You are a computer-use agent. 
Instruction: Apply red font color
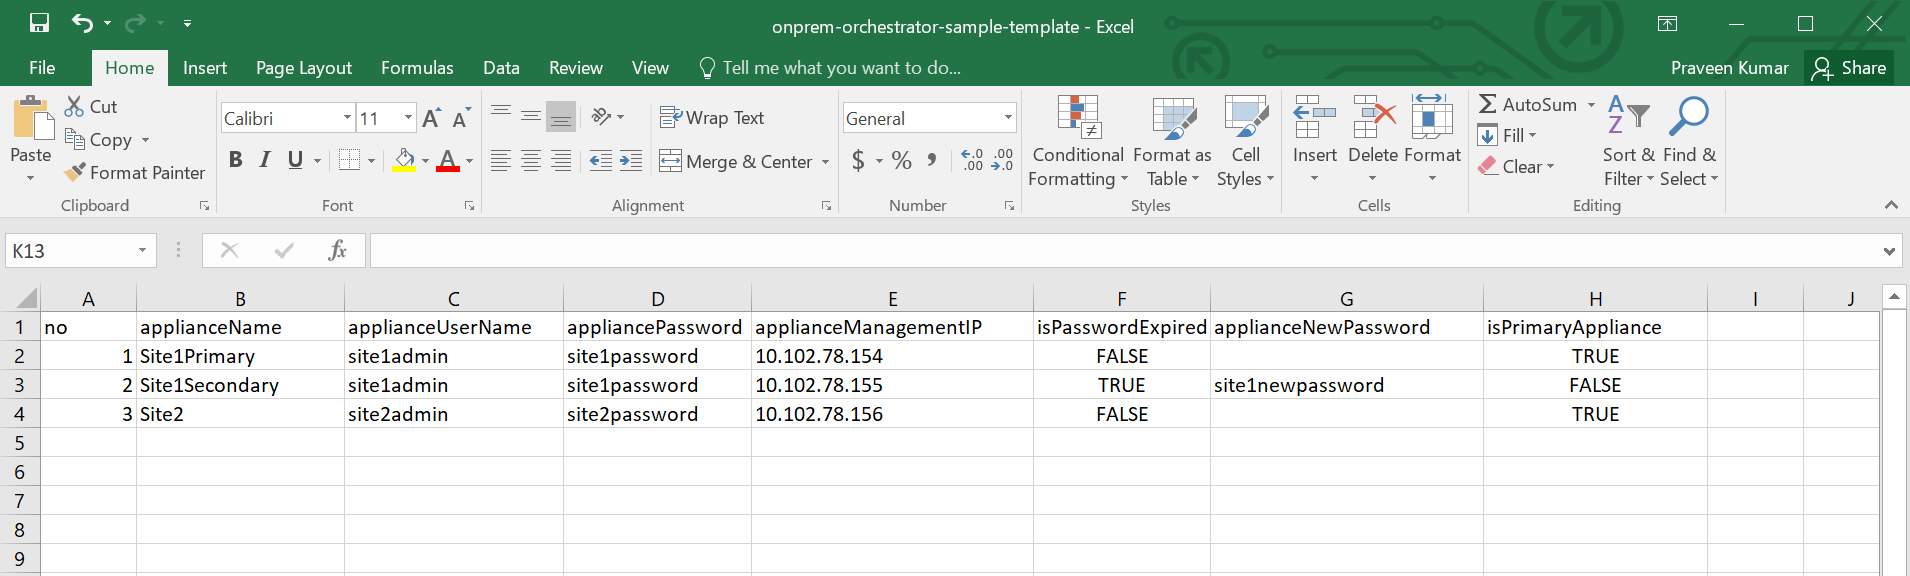click(x=448, y=160)
